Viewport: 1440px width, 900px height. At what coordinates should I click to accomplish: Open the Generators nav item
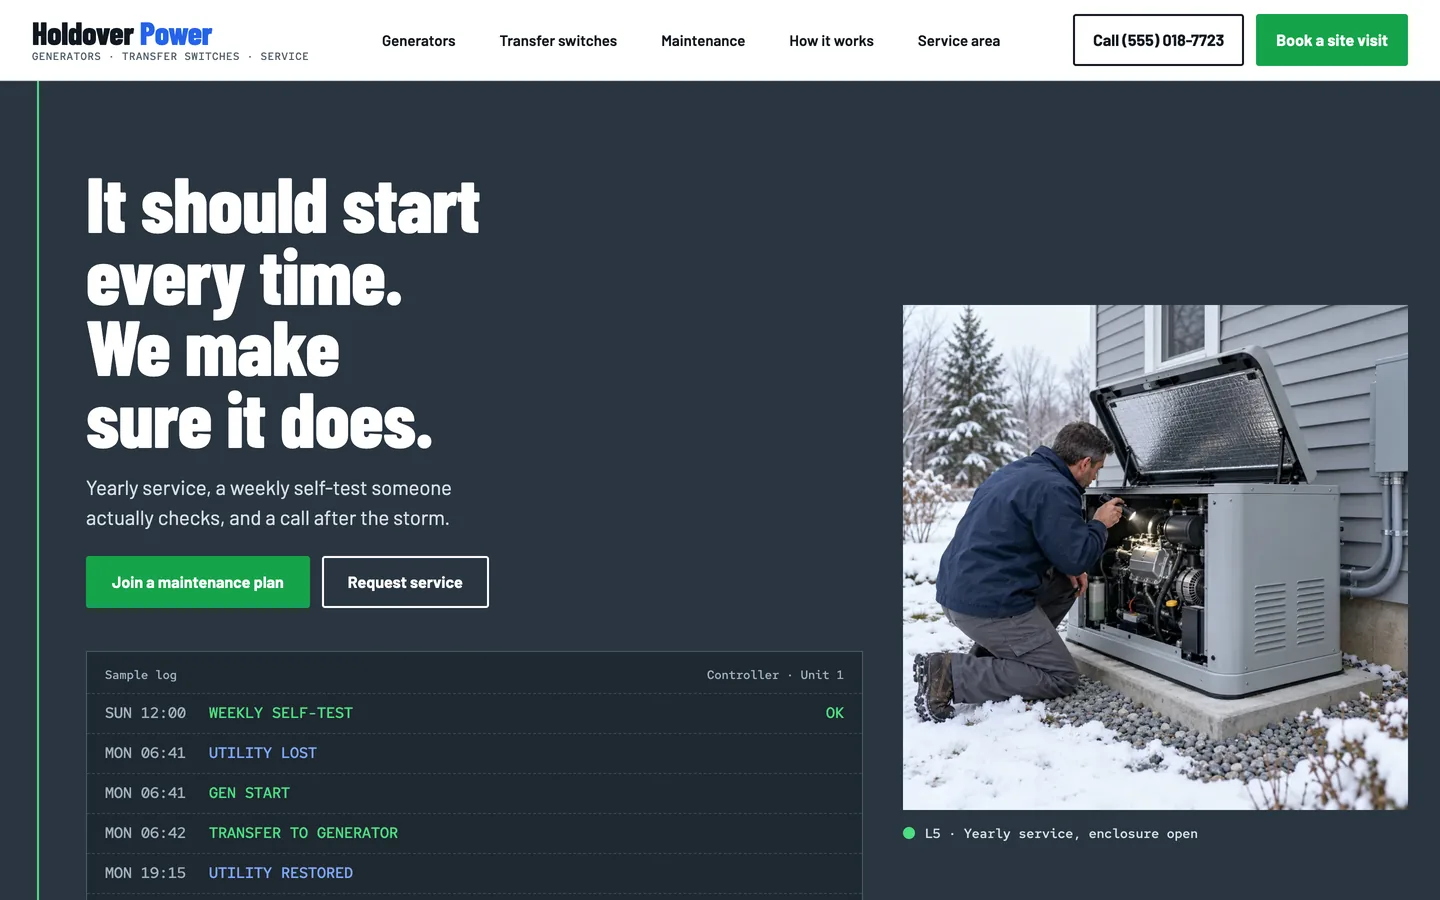pos(418,41)
